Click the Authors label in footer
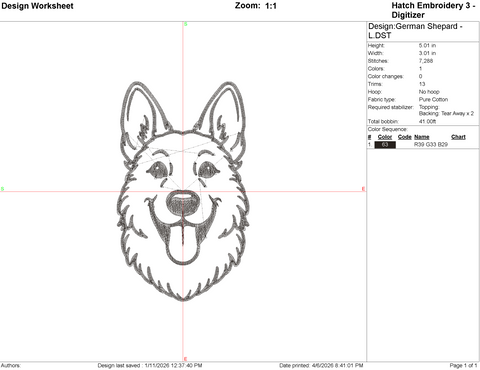The width and height of the screenshot is (480, 370). click(x=10, y=365)
